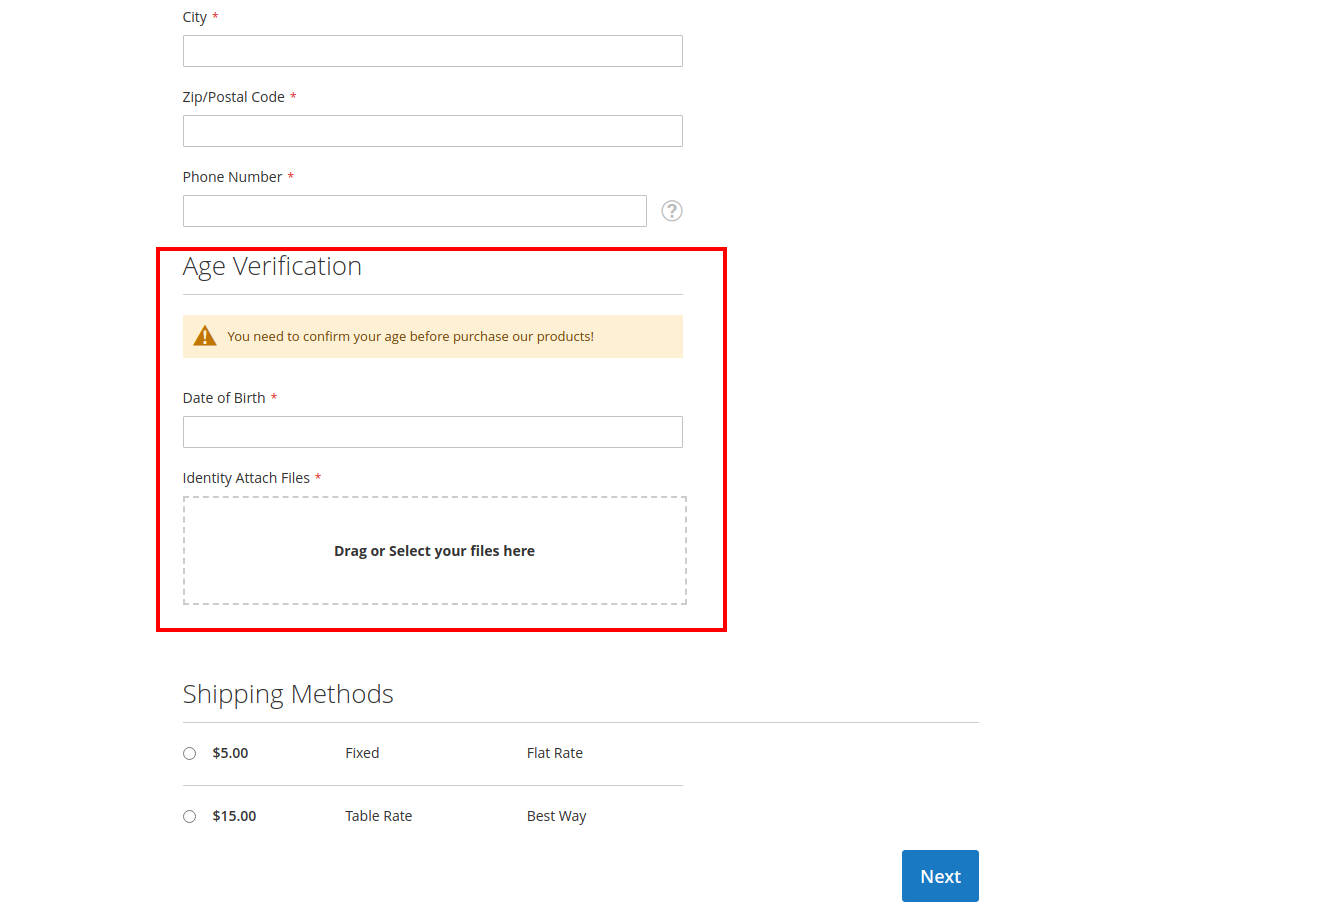Click the 'Date of Birth' label

(224, 398)
